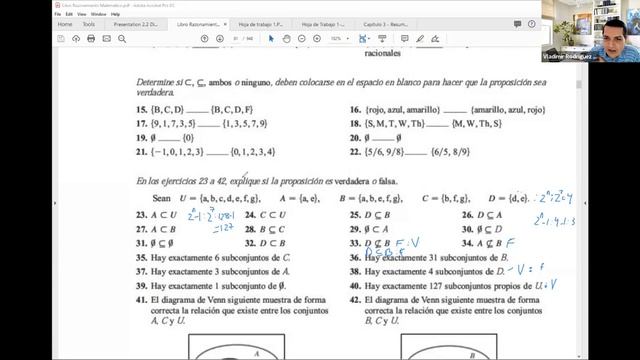Go to previous page arrow
Screen dimensions: 640x360
click(x=204, y=39)
